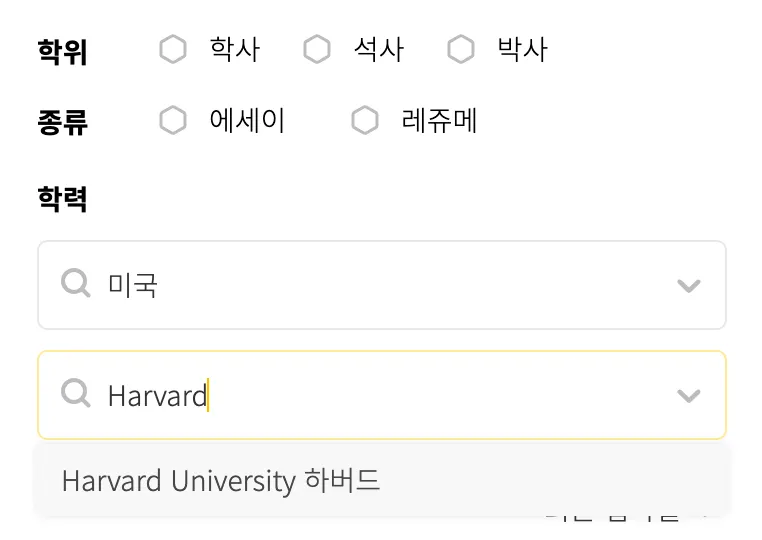Select the hexagon radio button beside 학사
This screenshot has width=762, height=540.
pos(173,49)
